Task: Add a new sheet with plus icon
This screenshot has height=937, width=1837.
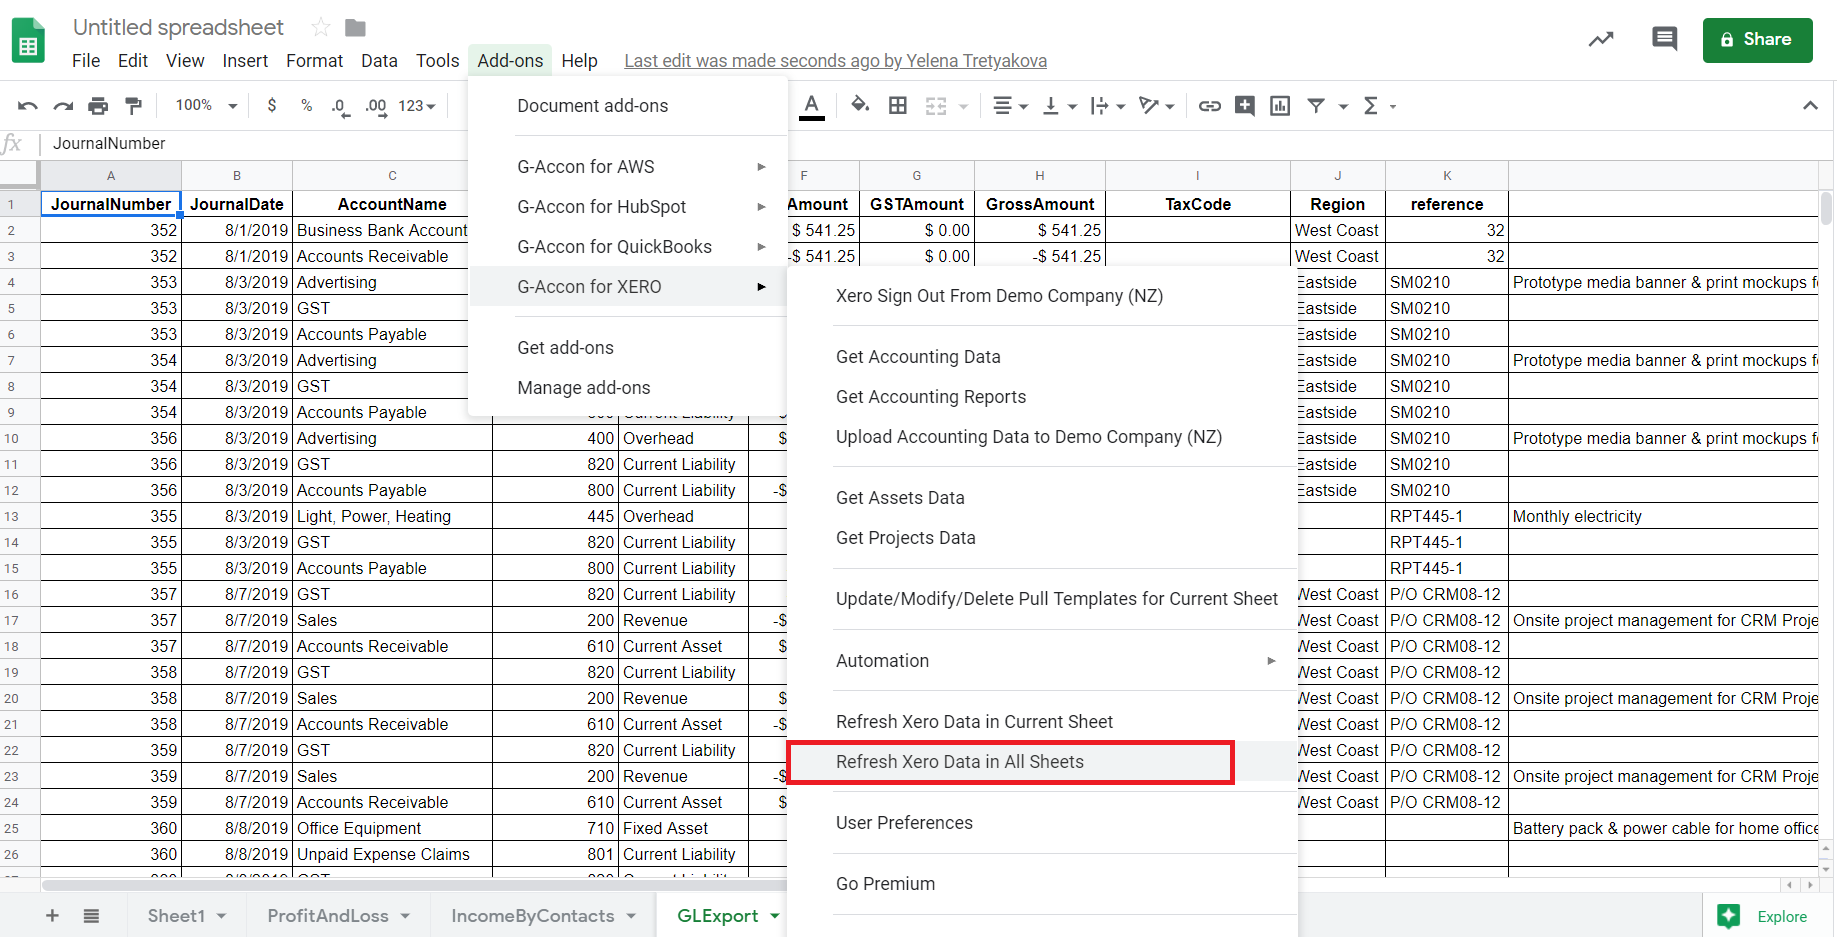Action: point(53,915)
